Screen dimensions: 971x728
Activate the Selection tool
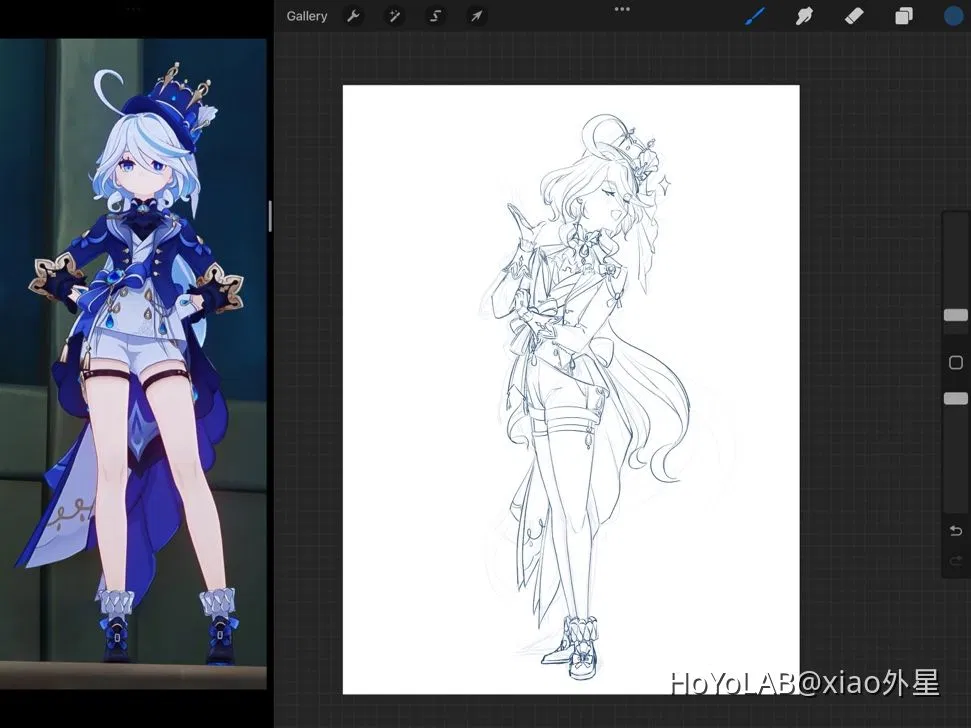point(435,15)
